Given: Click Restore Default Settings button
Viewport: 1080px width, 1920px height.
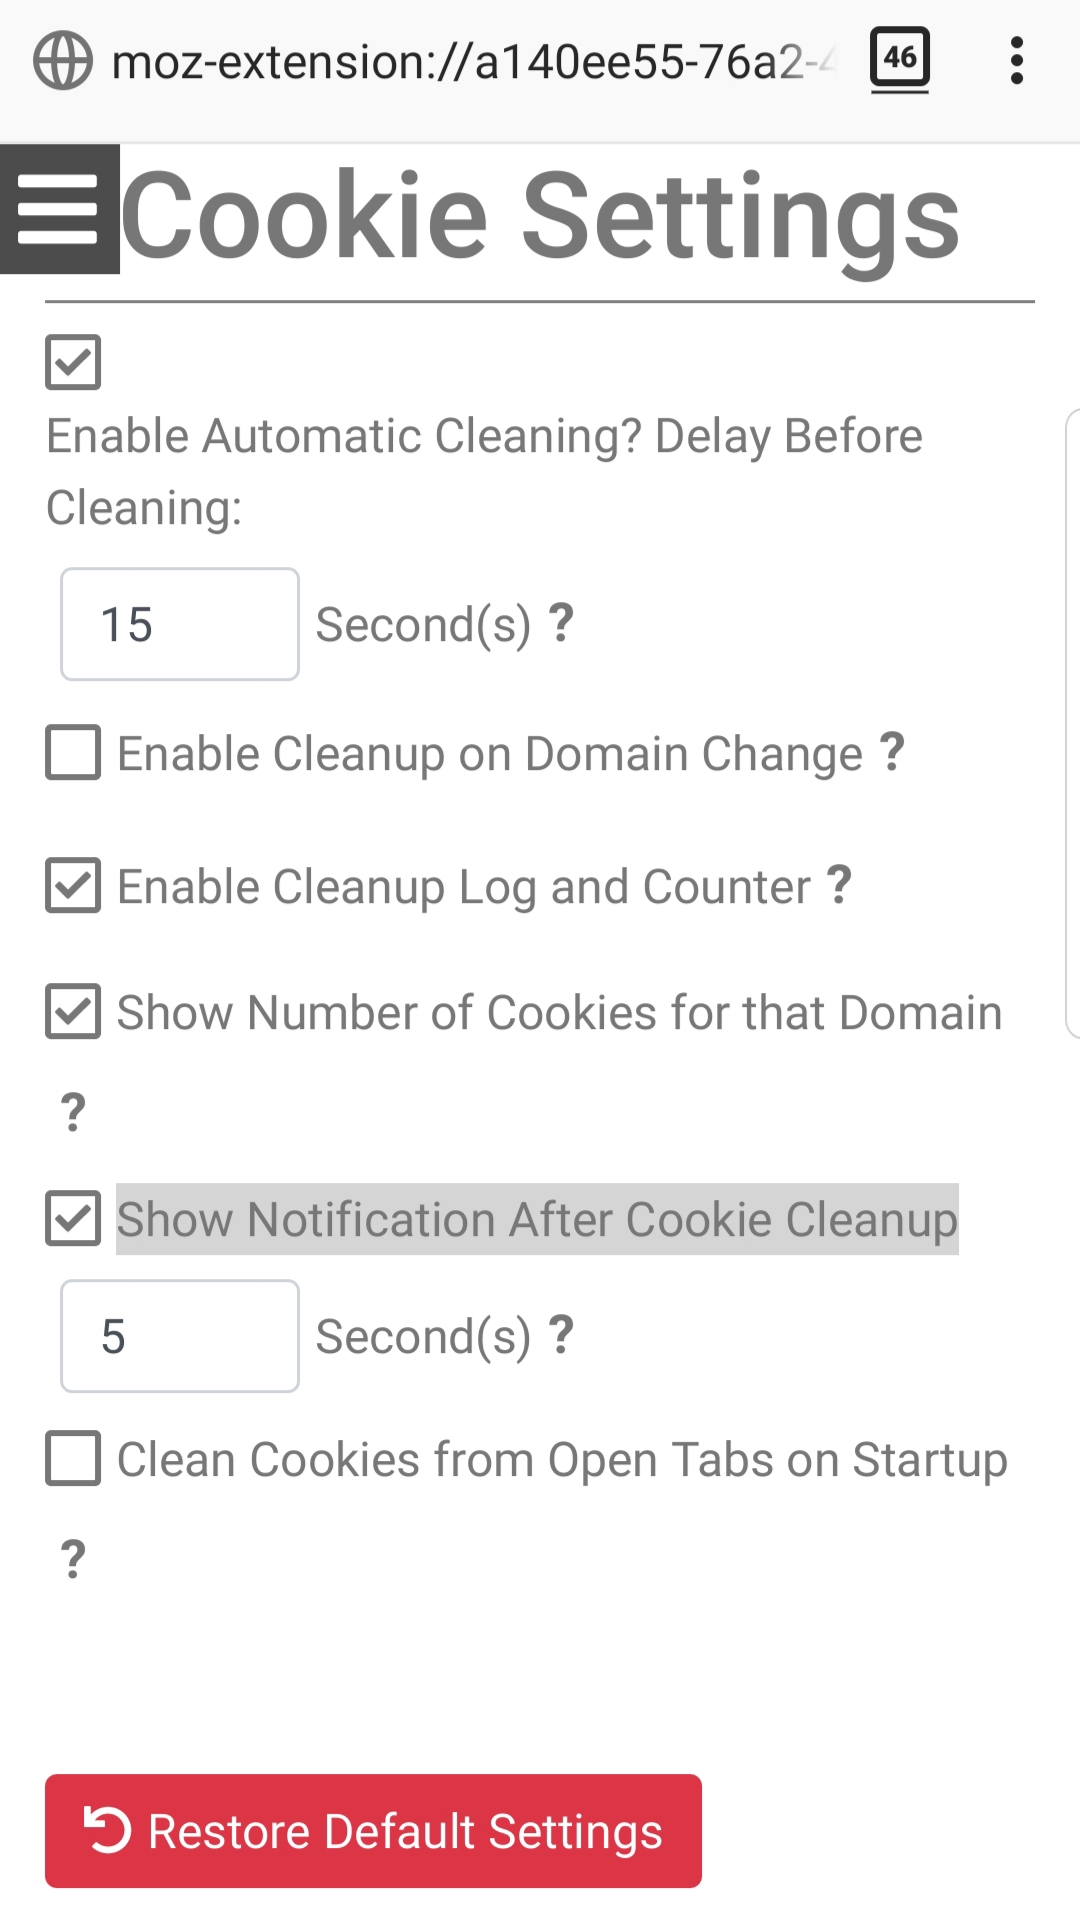Looking at the screenshot, I should (x=373, y=1831).
